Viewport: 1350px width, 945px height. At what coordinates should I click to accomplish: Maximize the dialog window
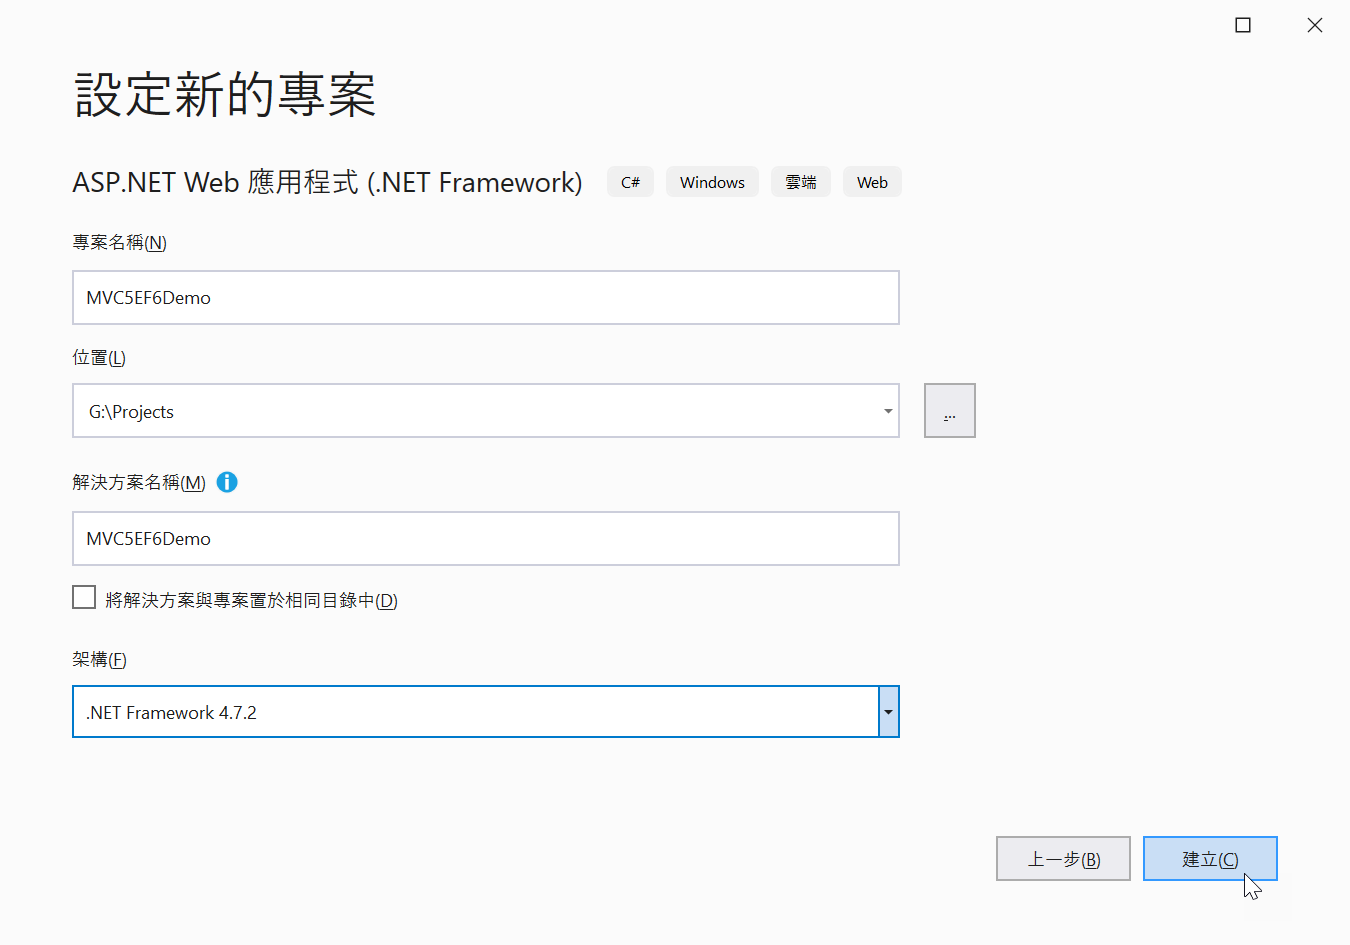click(x=1243, y=25)
